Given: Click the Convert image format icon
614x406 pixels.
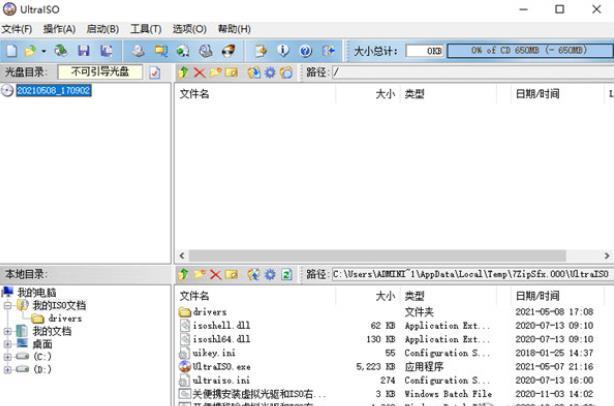Looking at the screenshot, I should (x=161, y=51).
